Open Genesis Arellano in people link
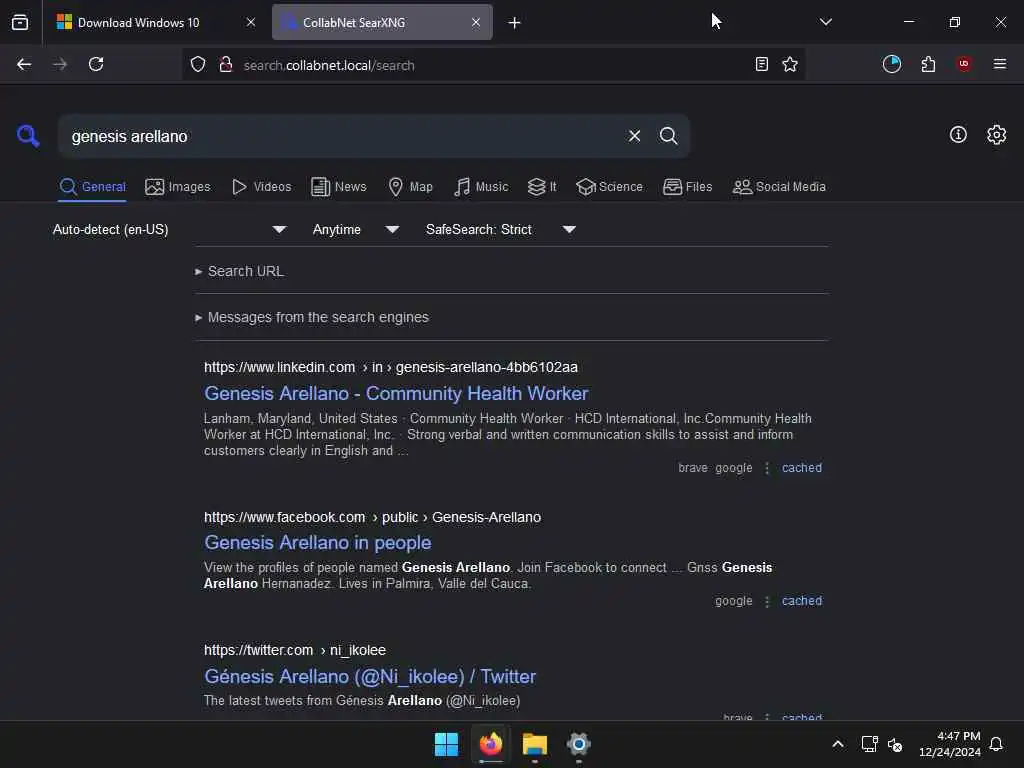 click(317, 543)
